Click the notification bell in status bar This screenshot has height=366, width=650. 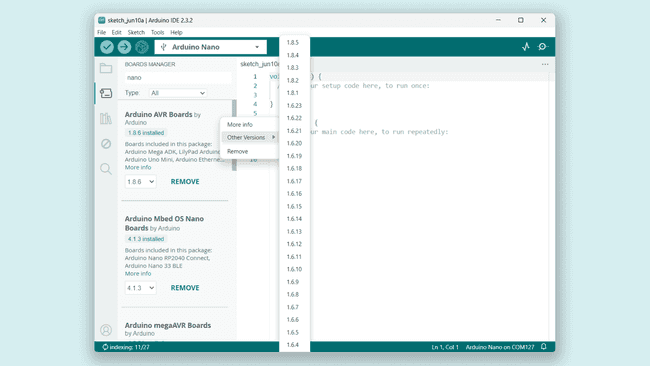pos(543,347)
